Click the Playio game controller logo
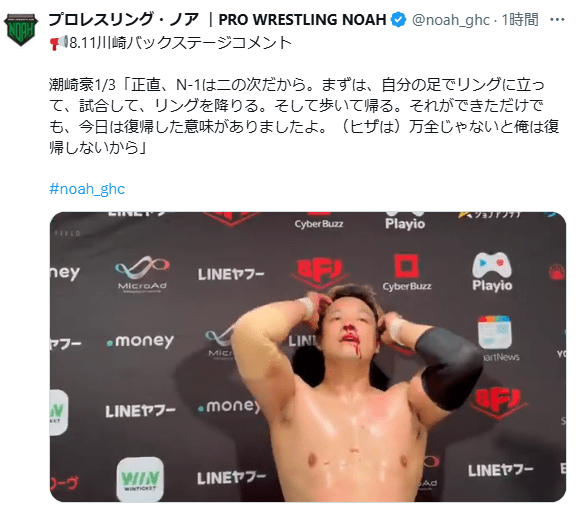The width and height of the screenshot is (581, 508). (492, 272)
